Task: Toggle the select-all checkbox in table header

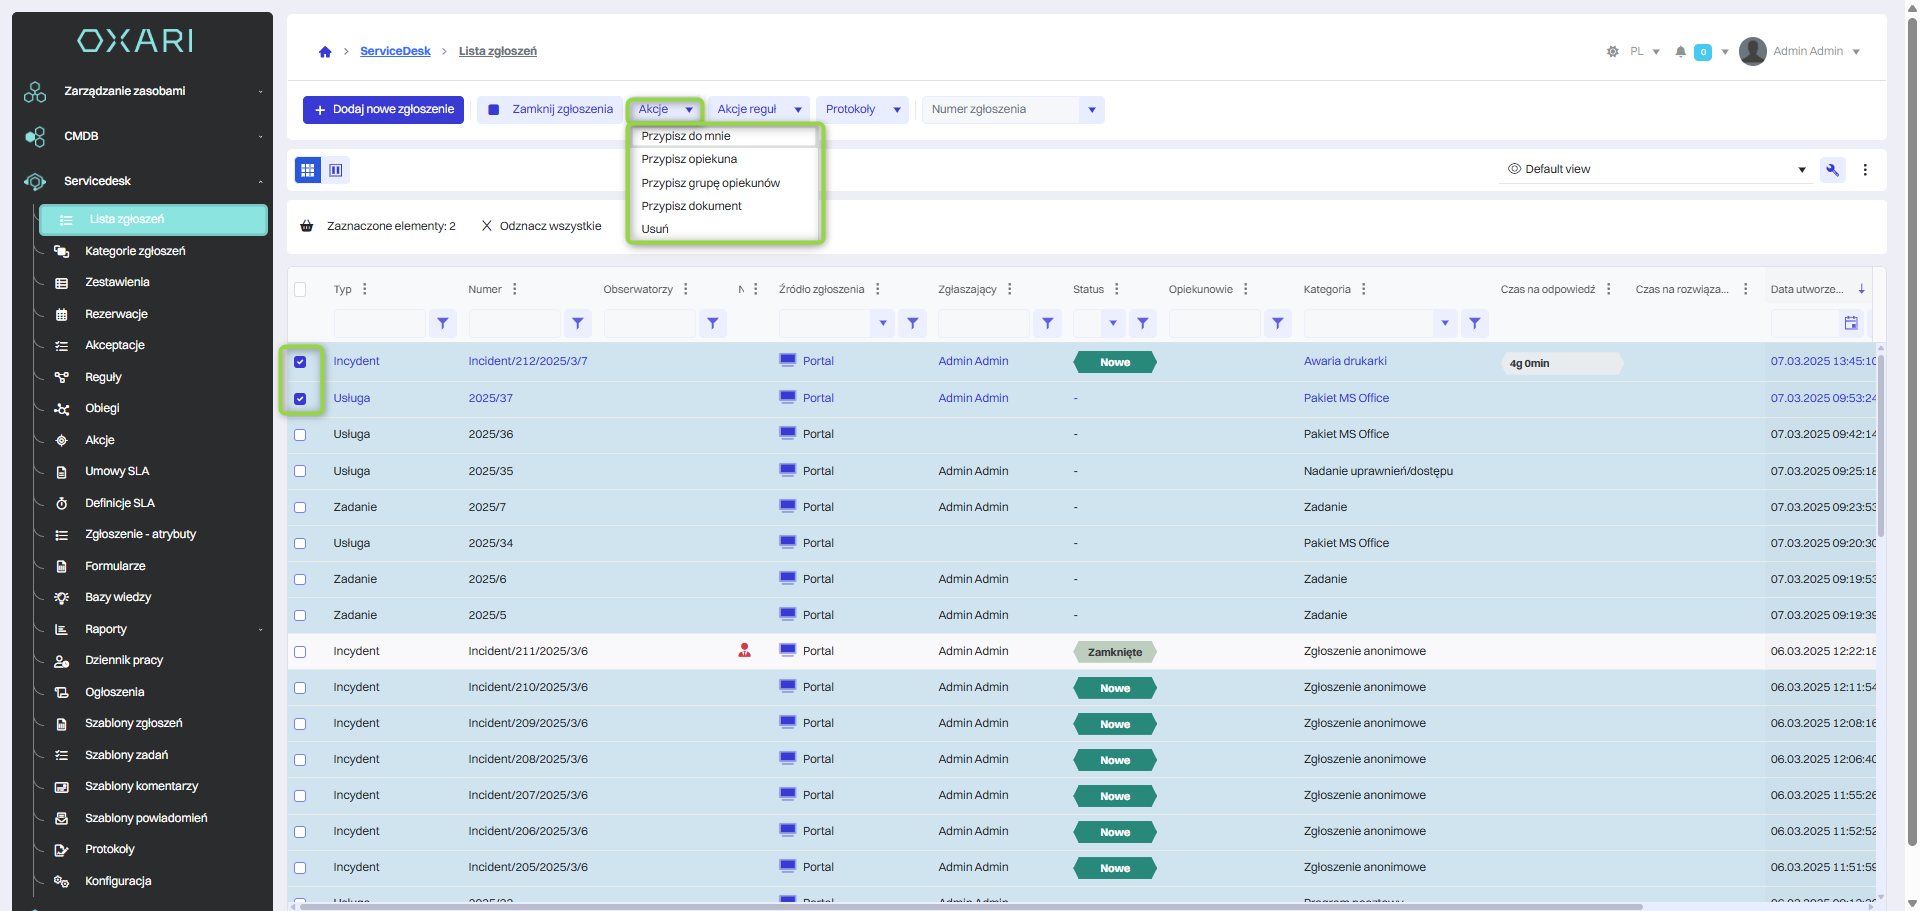Action: pos(300,290)
